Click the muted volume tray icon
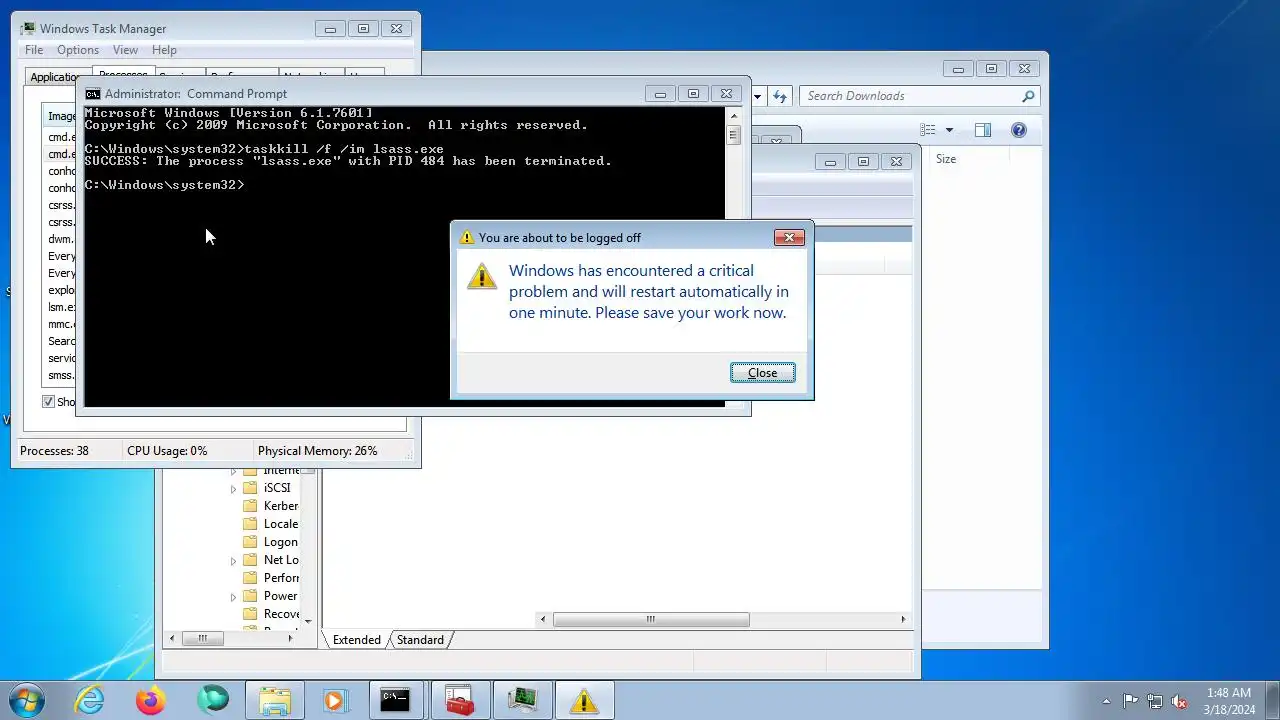 coord(1179,701)
